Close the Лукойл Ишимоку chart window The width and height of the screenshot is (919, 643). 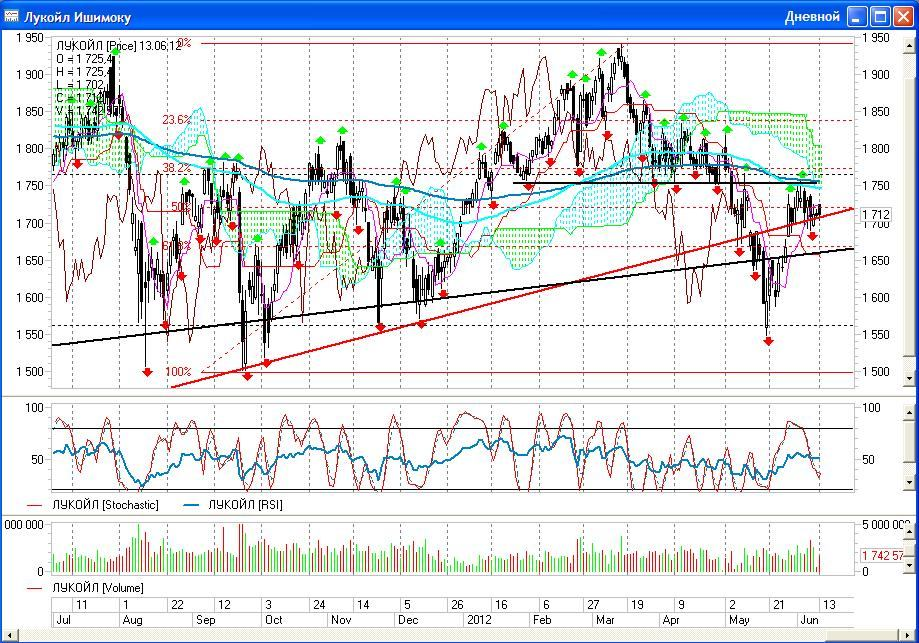coord(903,17)
